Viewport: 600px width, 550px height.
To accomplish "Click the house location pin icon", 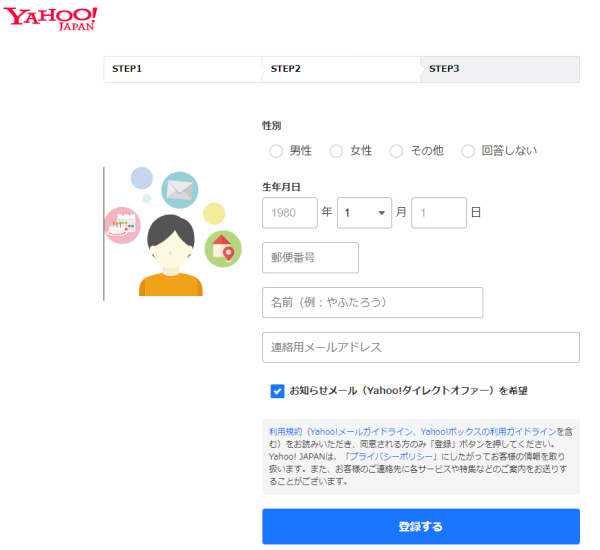I will pos(223,249).
